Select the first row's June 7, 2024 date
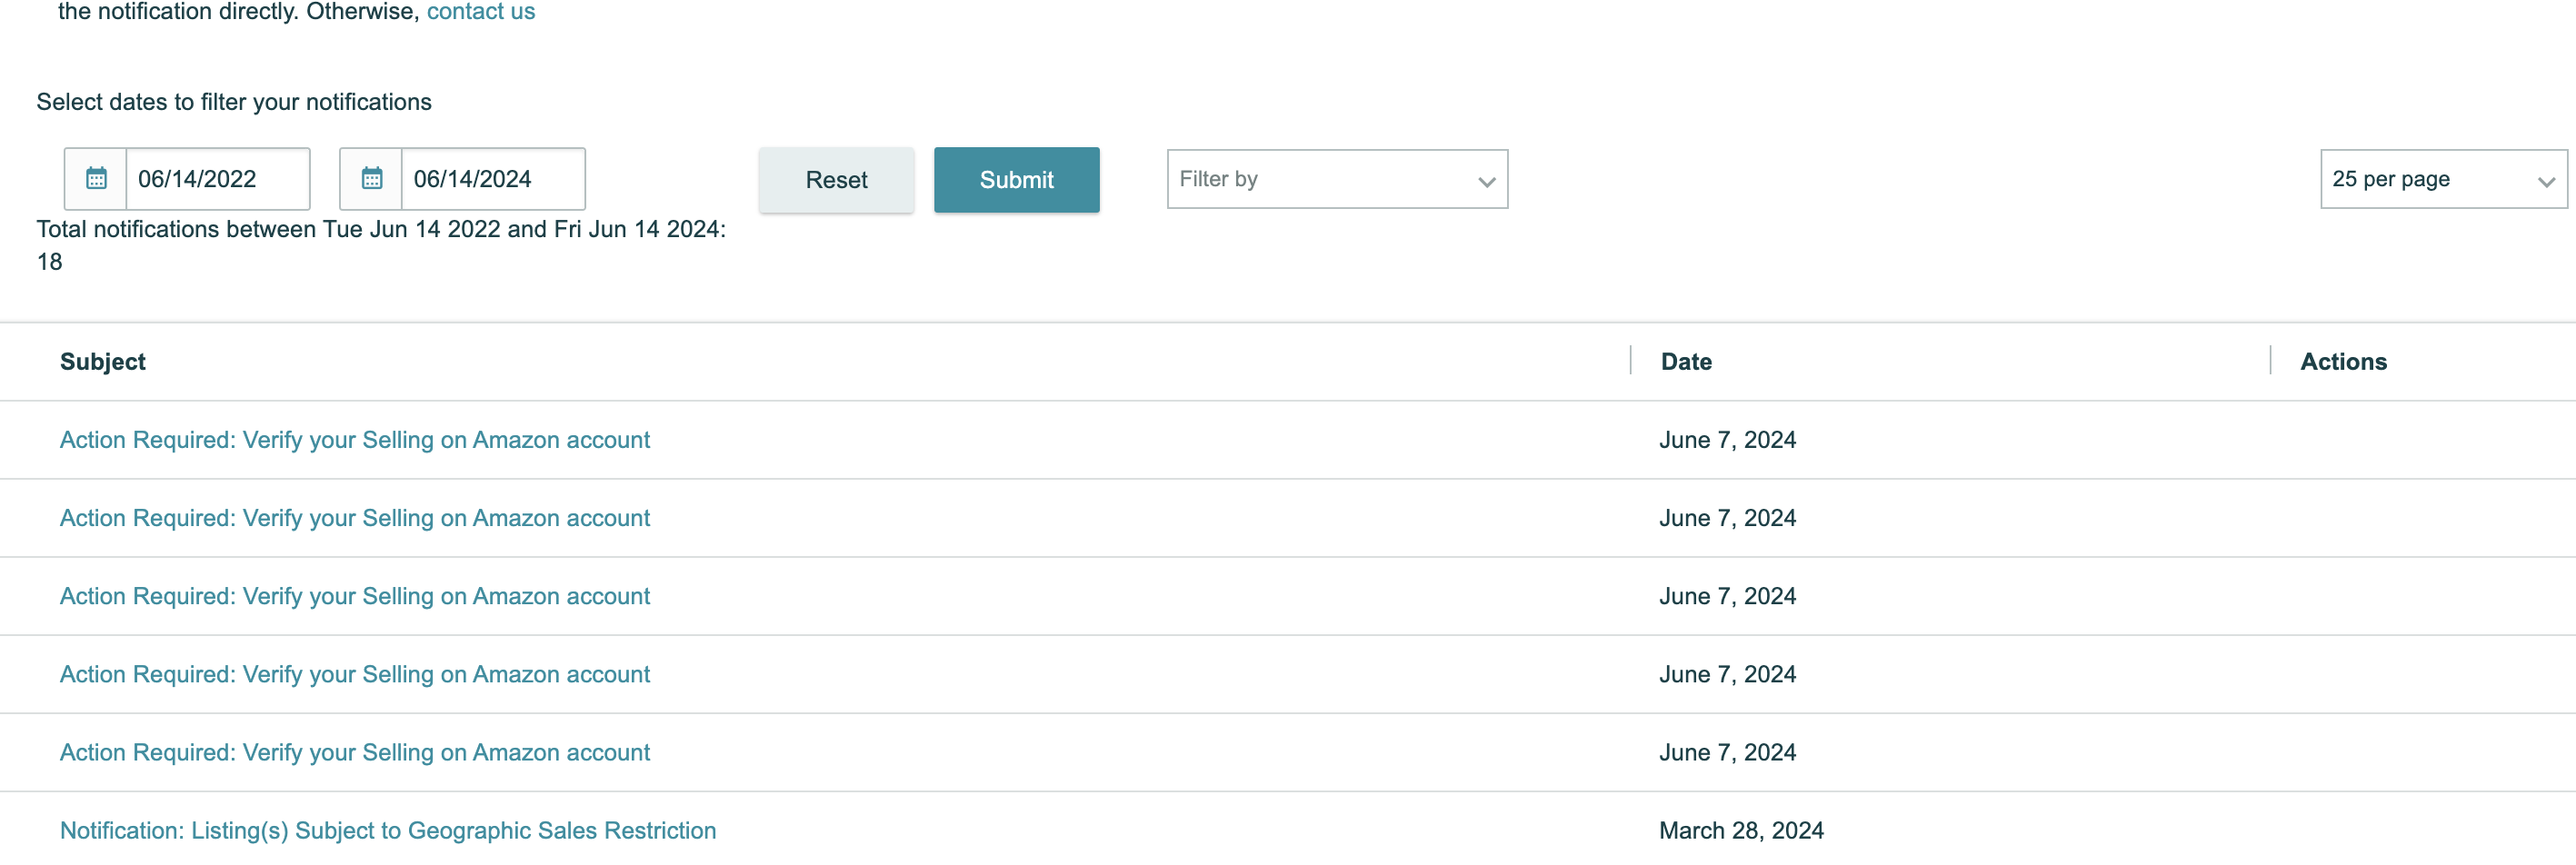This screenshot has height=865, width=2576. coord(1727,440)
